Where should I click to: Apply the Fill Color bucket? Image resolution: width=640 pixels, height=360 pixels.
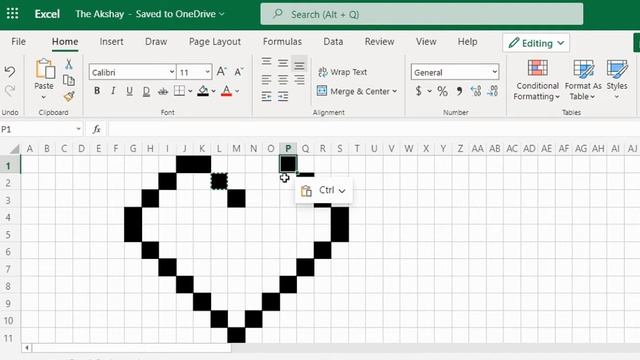click(203, 91)
